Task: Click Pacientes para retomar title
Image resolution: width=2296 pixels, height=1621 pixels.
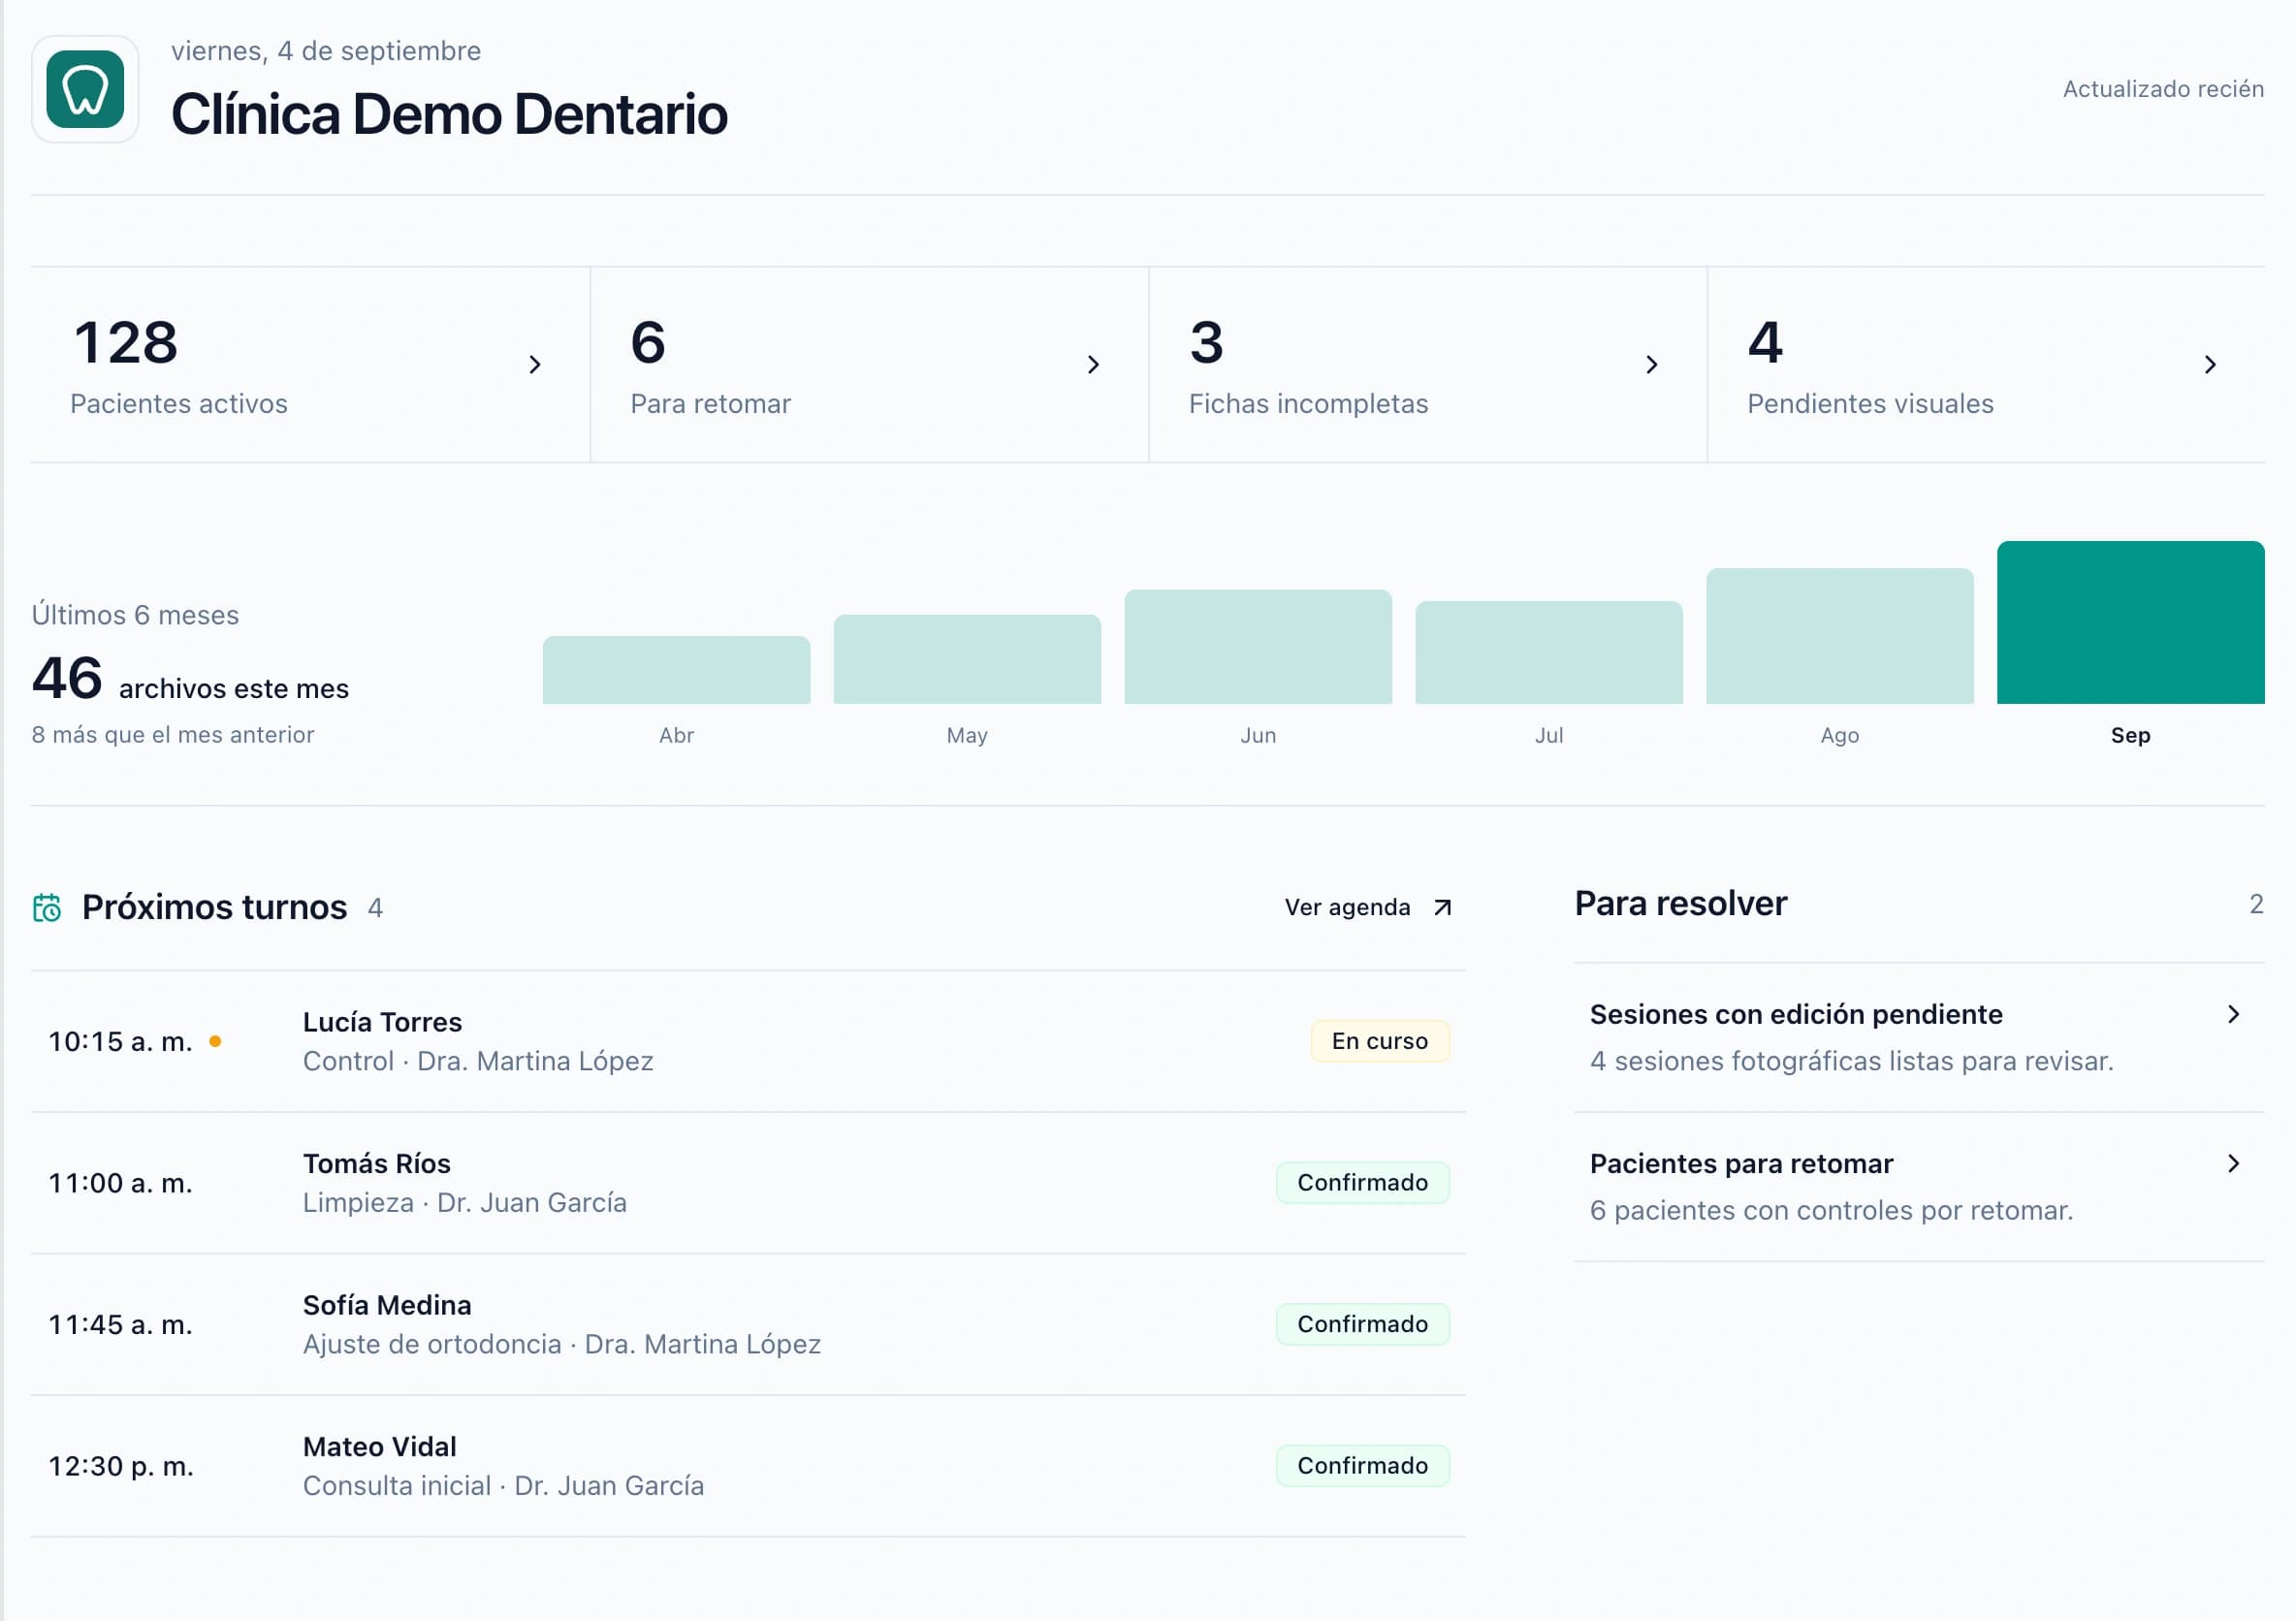Action: click(x=1741, y=1163)
